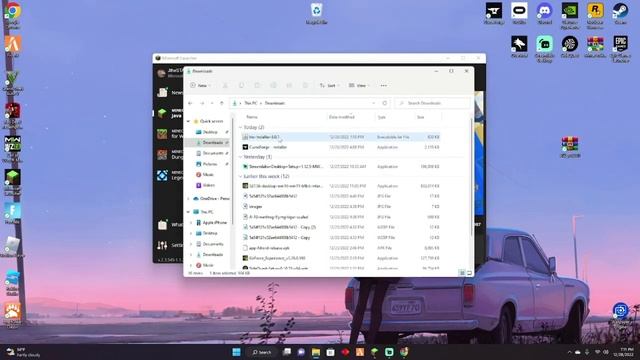
Task: Open the View dropdown in Explorer
Action: point(359,85)
